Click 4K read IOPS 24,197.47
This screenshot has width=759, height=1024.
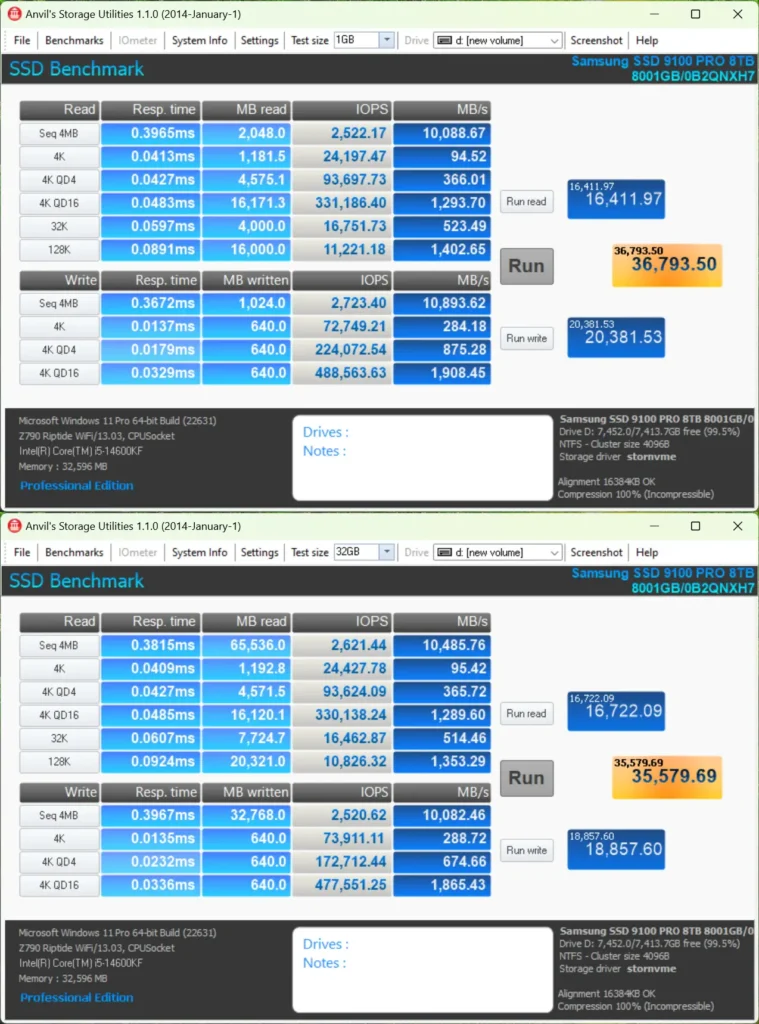[x=342, y=157]
